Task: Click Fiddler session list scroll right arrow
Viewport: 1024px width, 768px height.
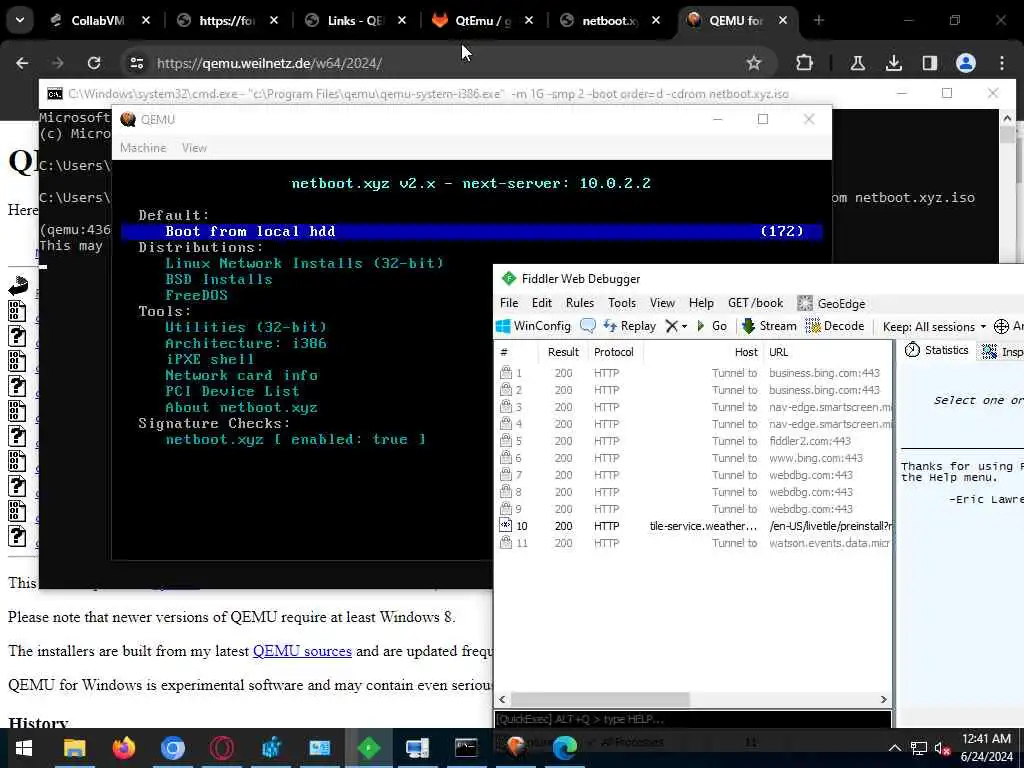Action: point(884,699)
